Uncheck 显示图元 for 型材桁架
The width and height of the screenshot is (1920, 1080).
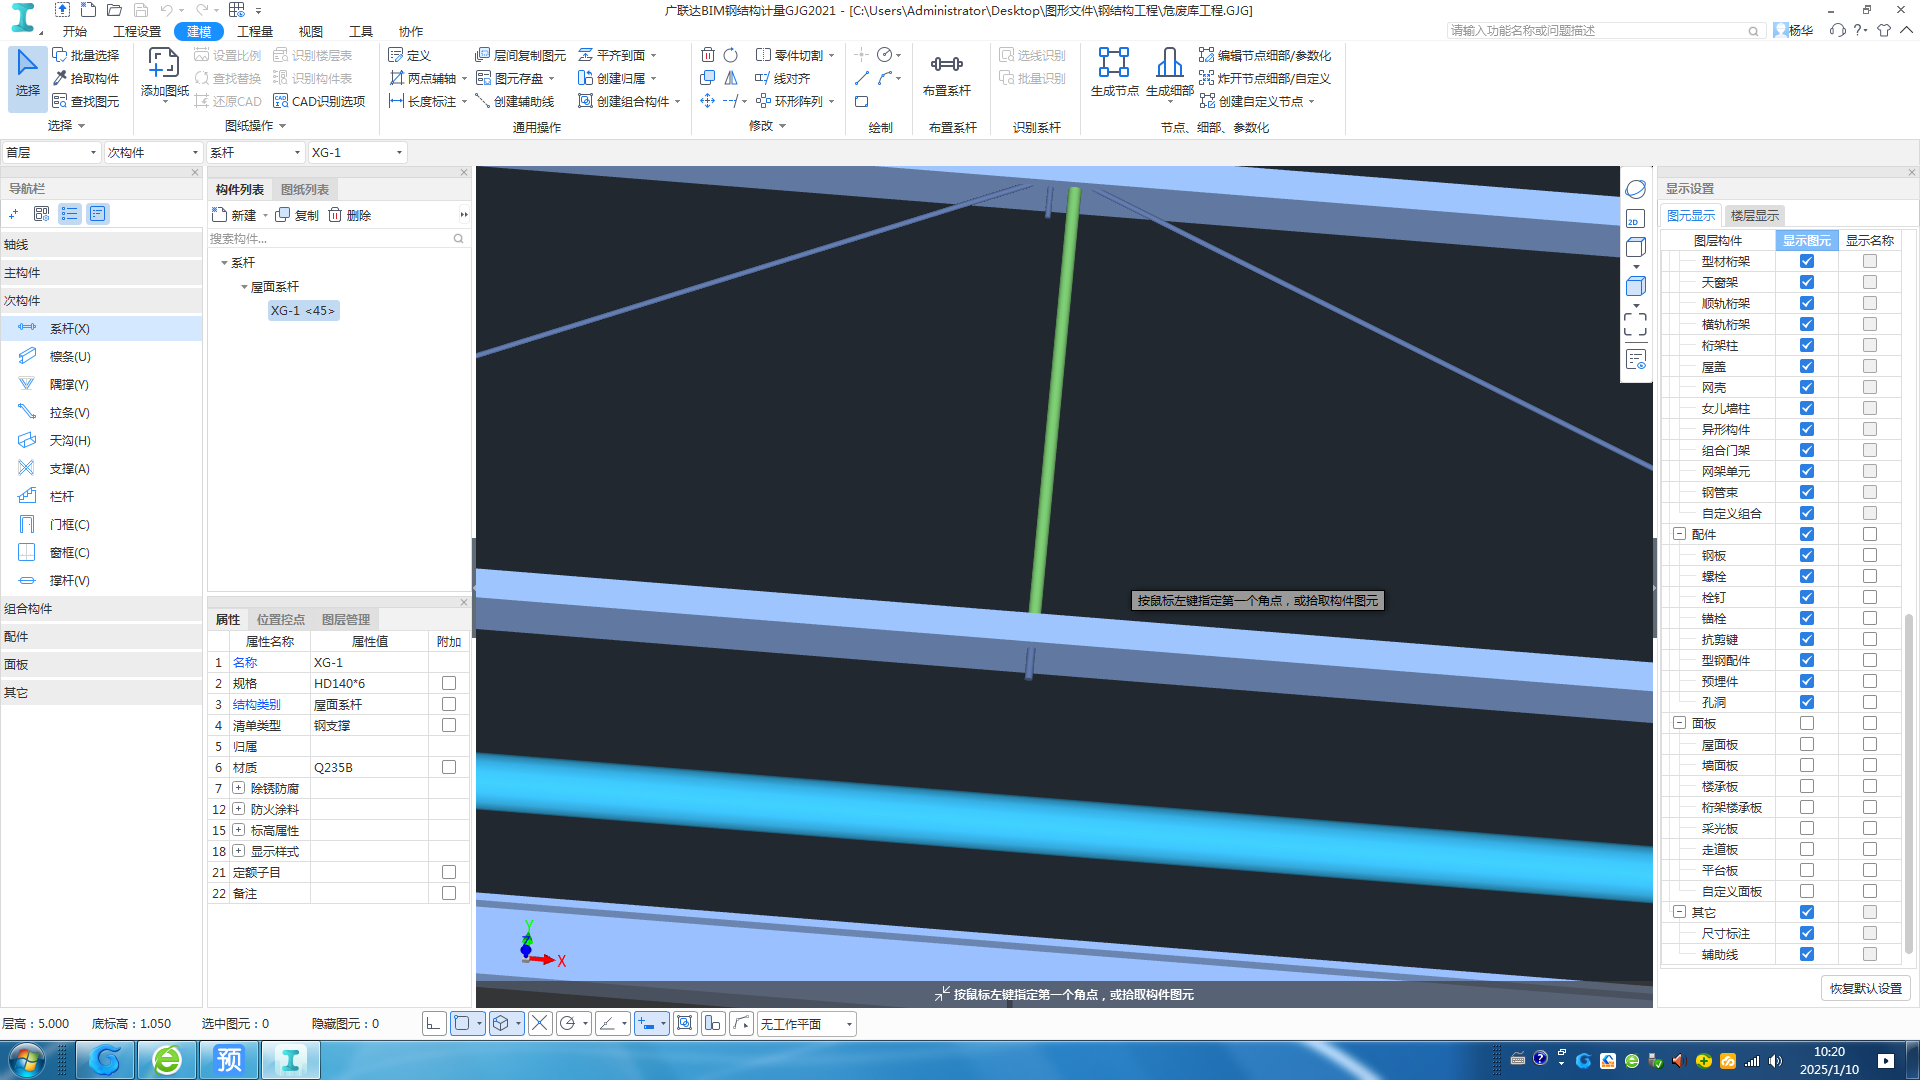[x=1806, y=262]
